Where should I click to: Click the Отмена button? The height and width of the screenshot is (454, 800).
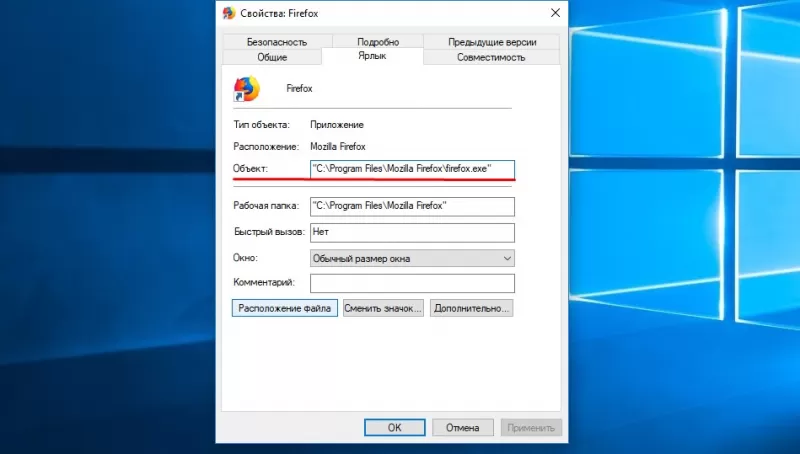(x=463, y=427)
